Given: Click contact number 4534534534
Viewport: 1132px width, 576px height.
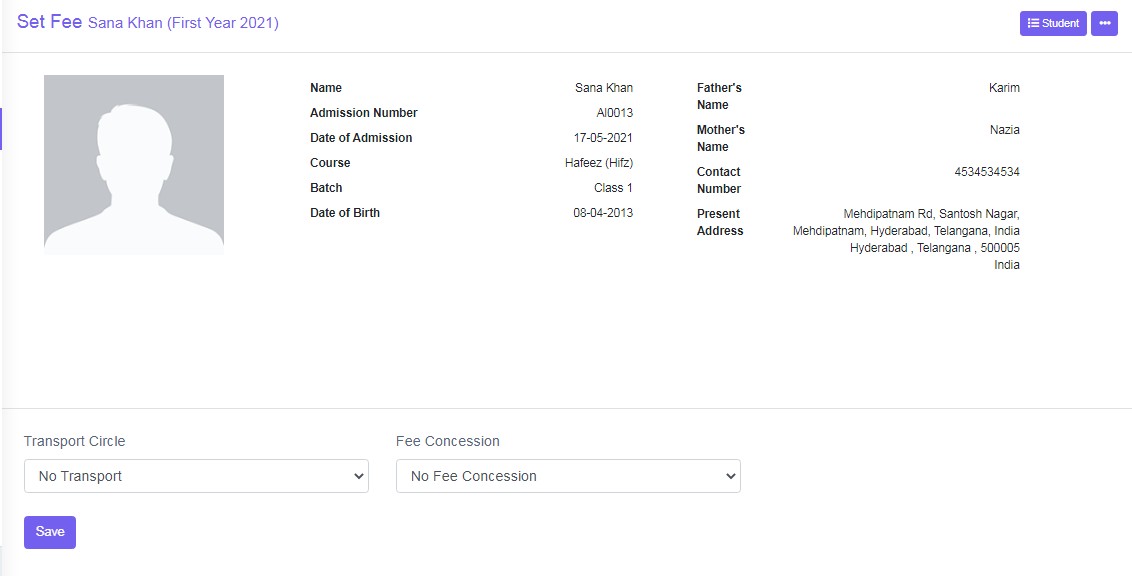Looking at the screenshot, I should tap(987, 172).
